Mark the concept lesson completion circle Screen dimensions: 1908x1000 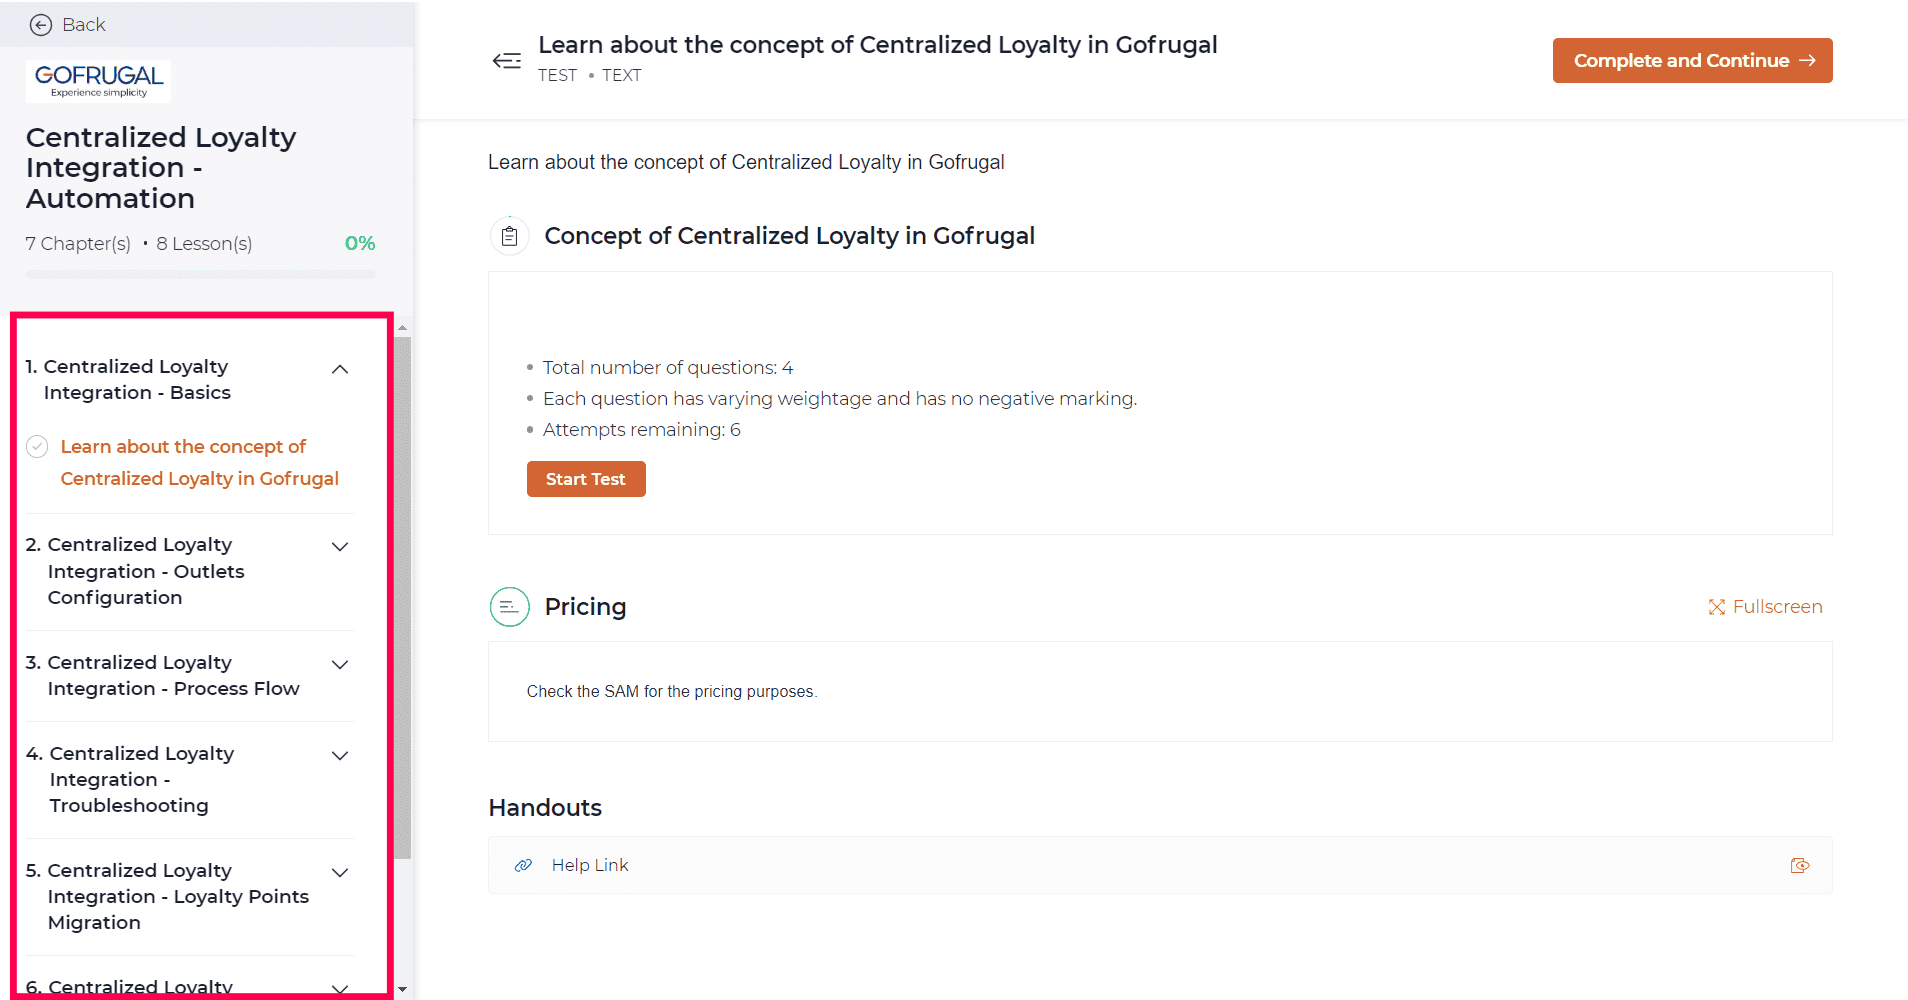click(x=37, y=447)
